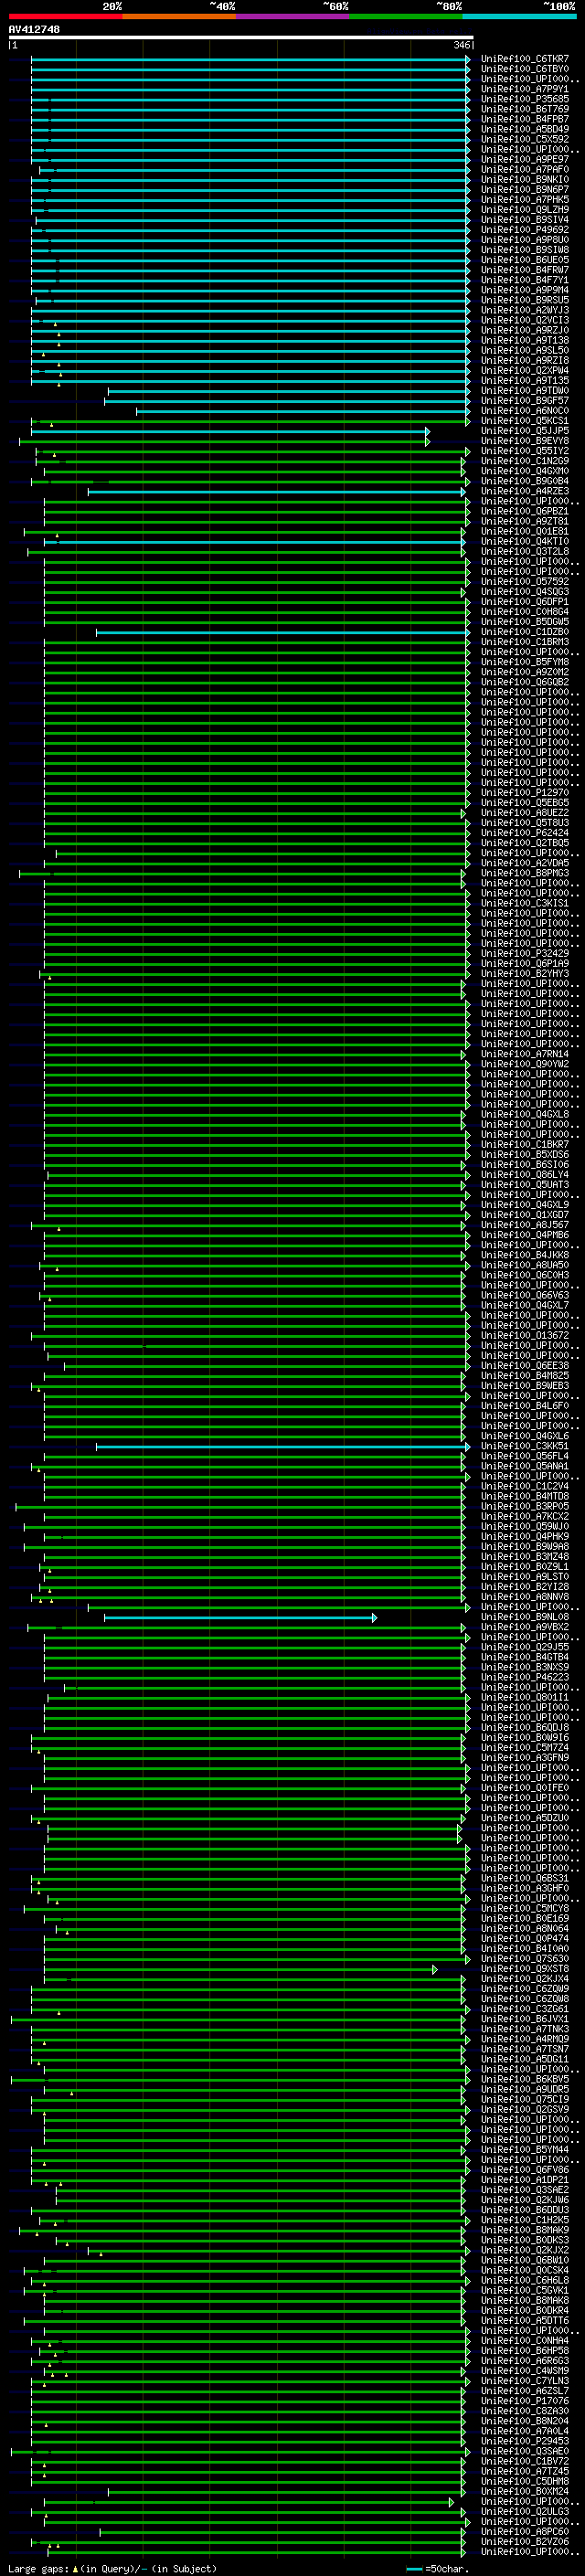Click label UniRef100_P62424
Screen dimensions: 585x2576
[x=525, y=833]
